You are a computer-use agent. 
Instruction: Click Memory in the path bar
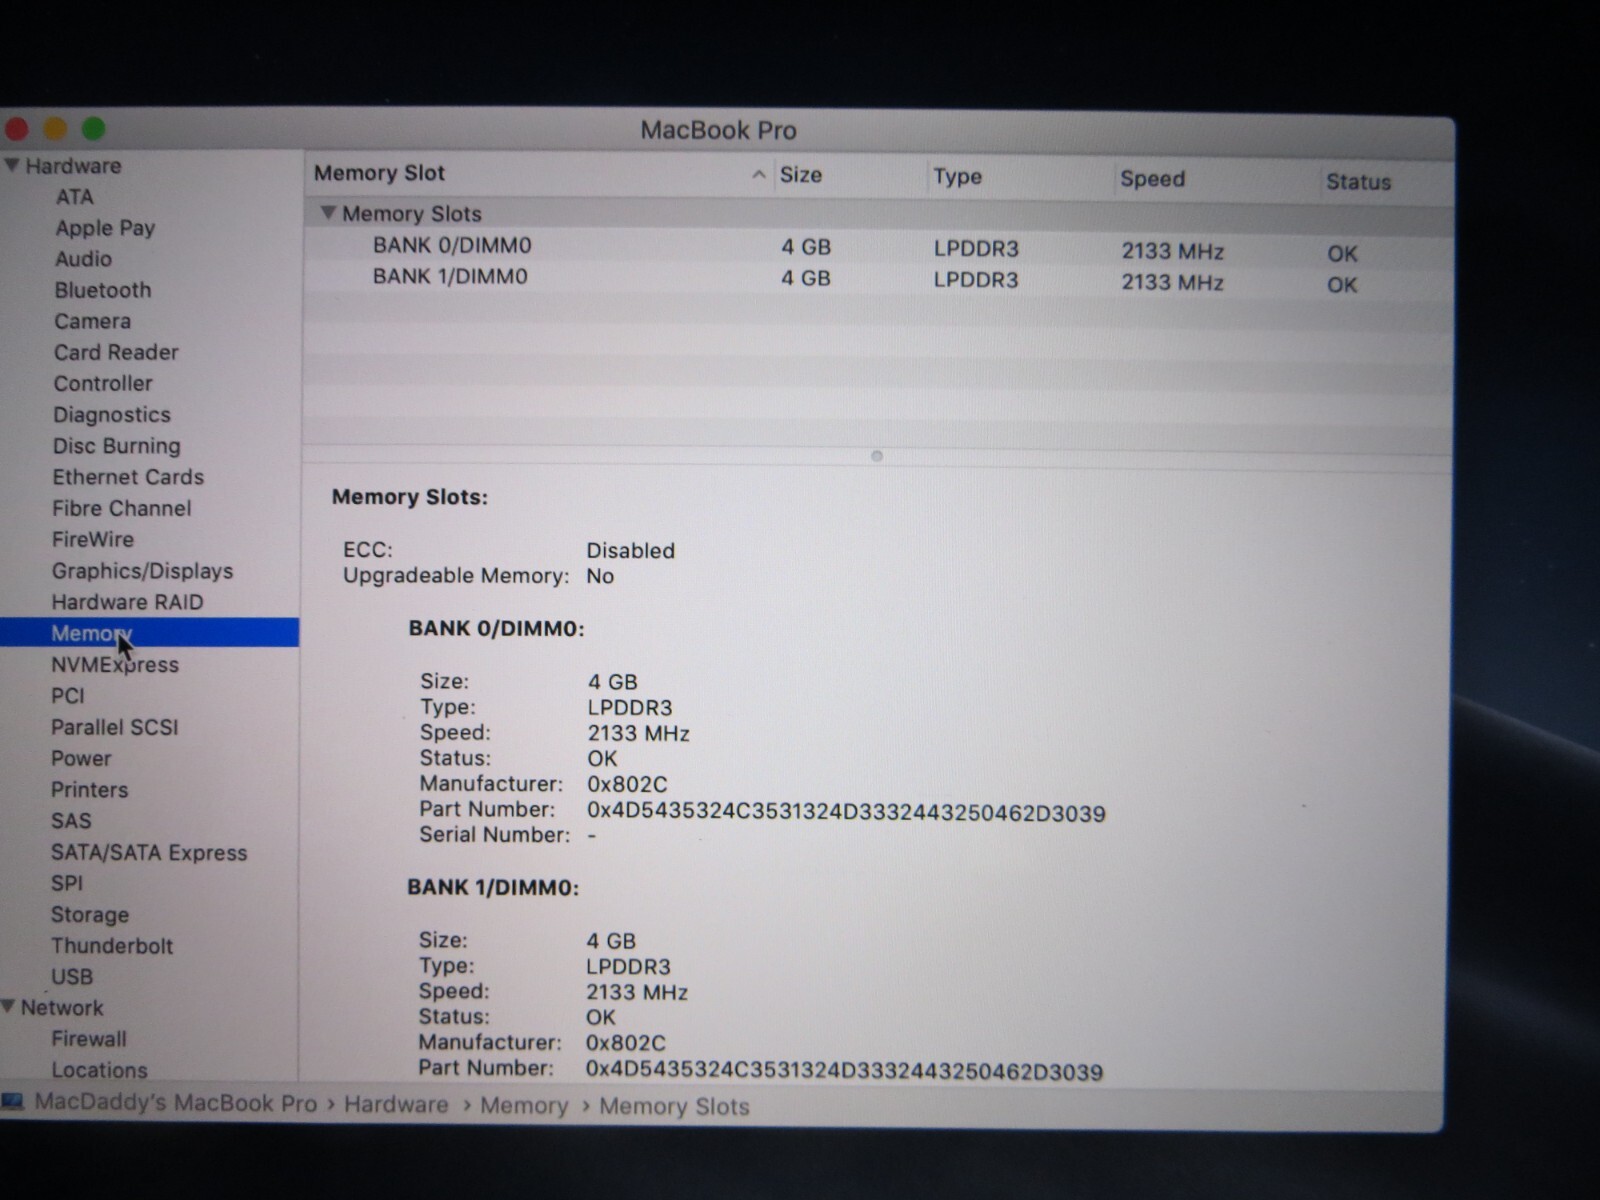524,1106
